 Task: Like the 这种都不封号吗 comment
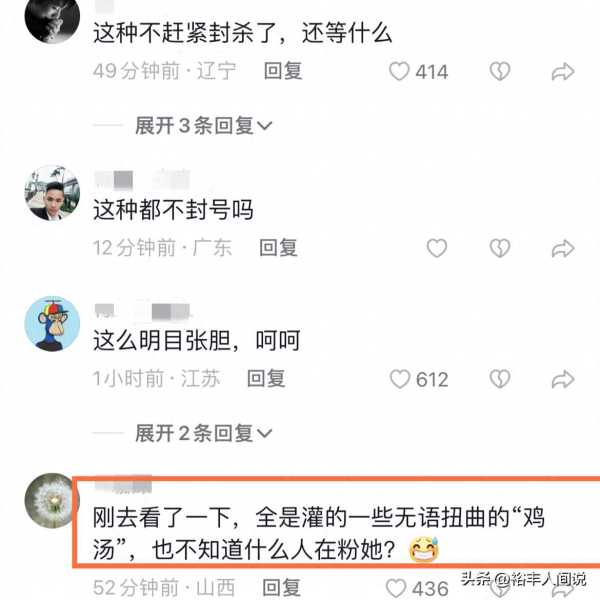[437, 248]
